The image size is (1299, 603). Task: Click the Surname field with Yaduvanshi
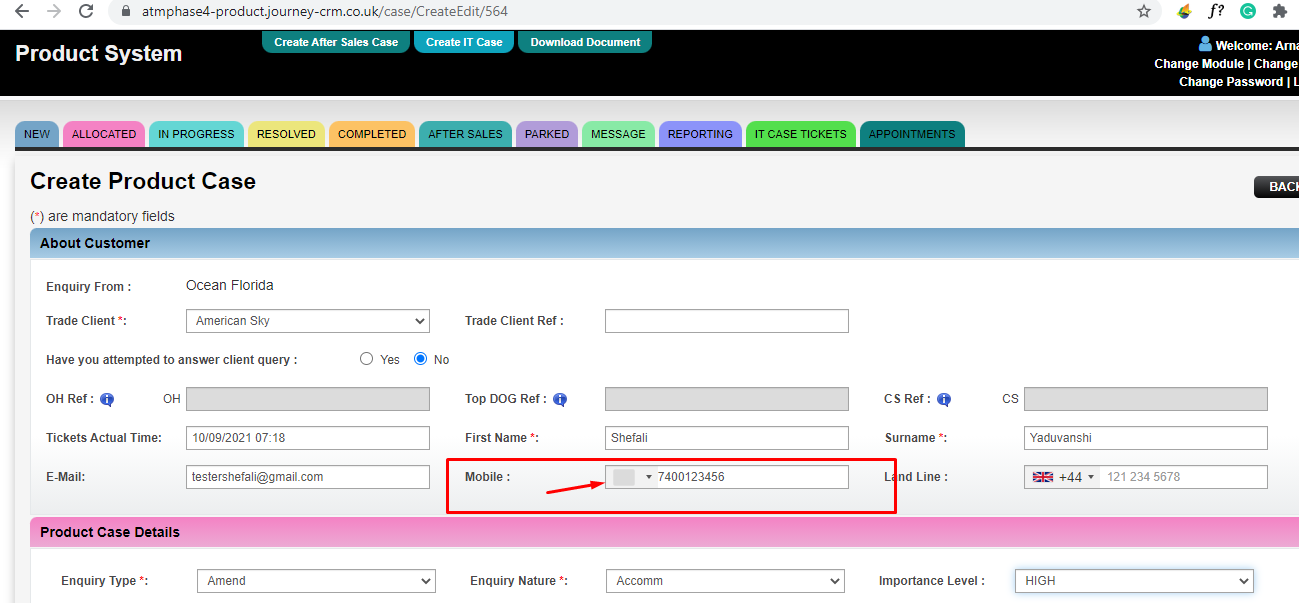tap(1146, 438)
